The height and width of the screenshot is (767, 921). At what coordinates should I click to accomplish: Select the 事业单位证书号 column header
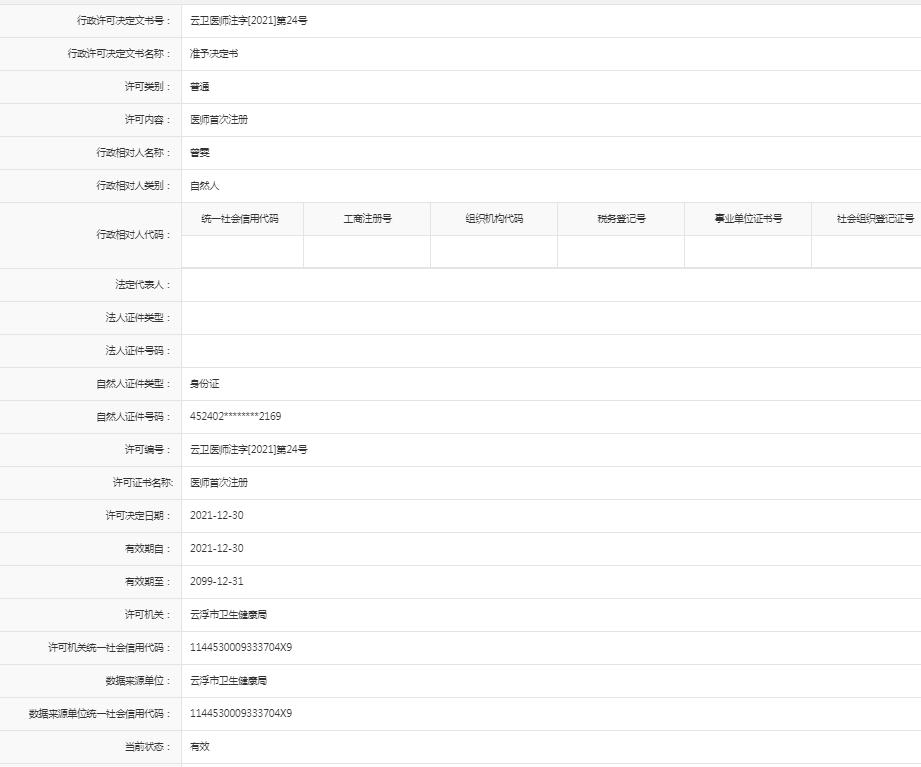click(x=745, y=218)
